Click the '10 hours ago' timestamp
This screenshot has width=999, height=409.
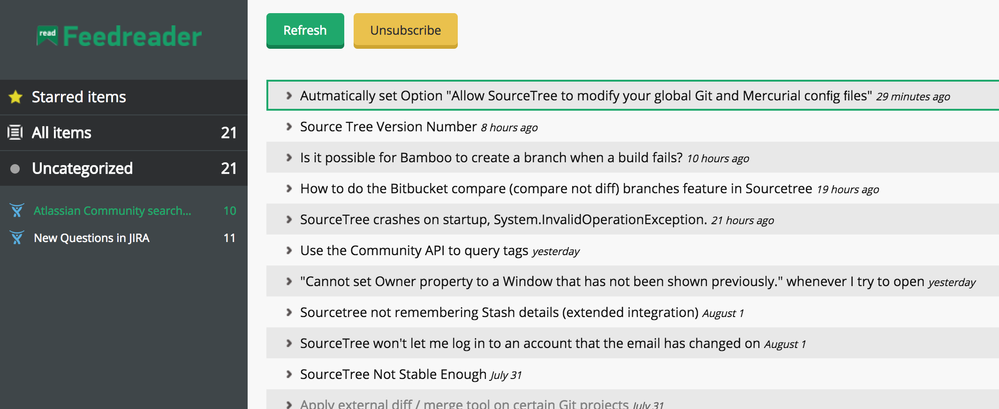pyautogui.click(x=718, y=159)
